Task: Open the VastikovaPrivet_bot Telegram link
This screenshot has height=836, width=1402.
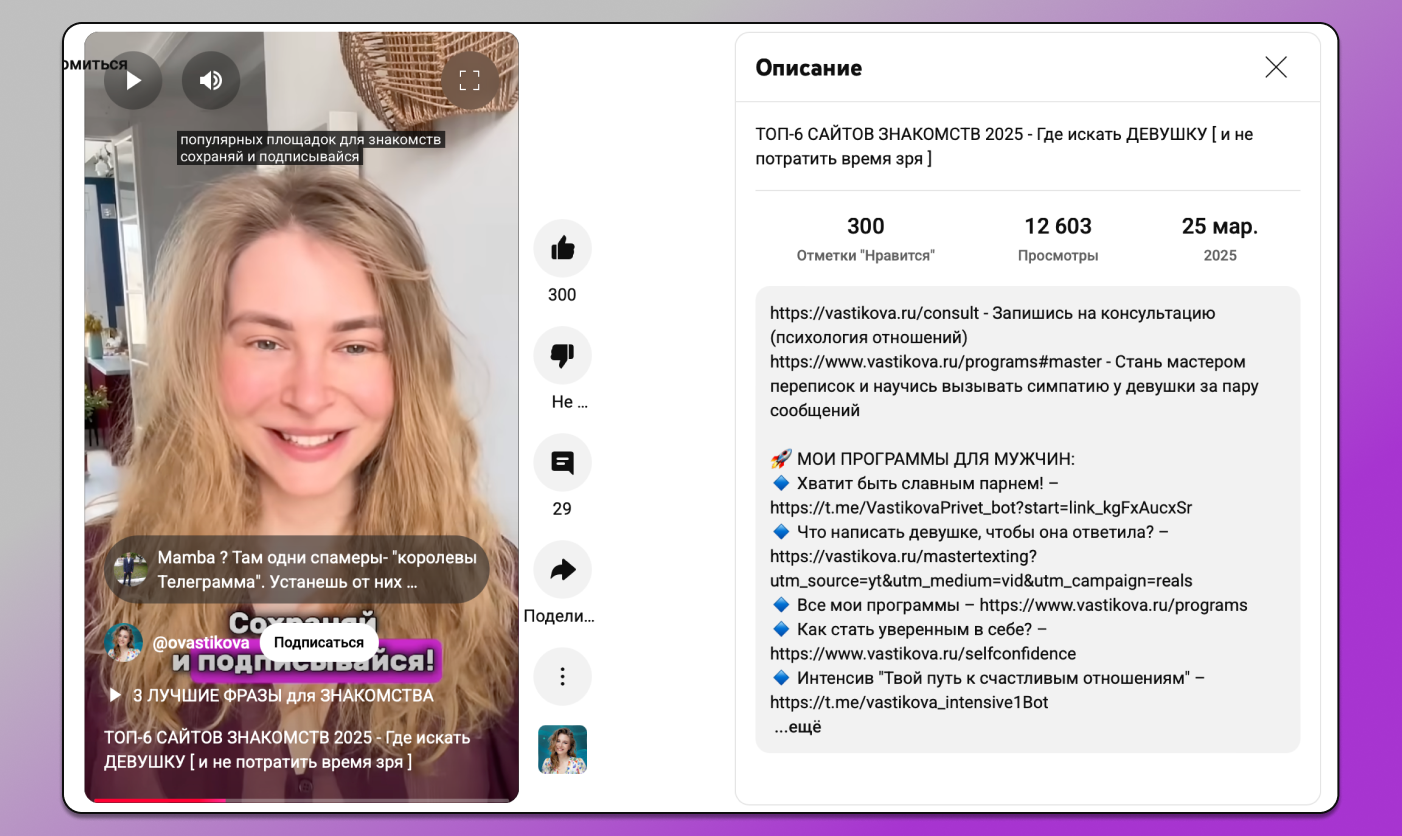Action: tap(980, 508)
